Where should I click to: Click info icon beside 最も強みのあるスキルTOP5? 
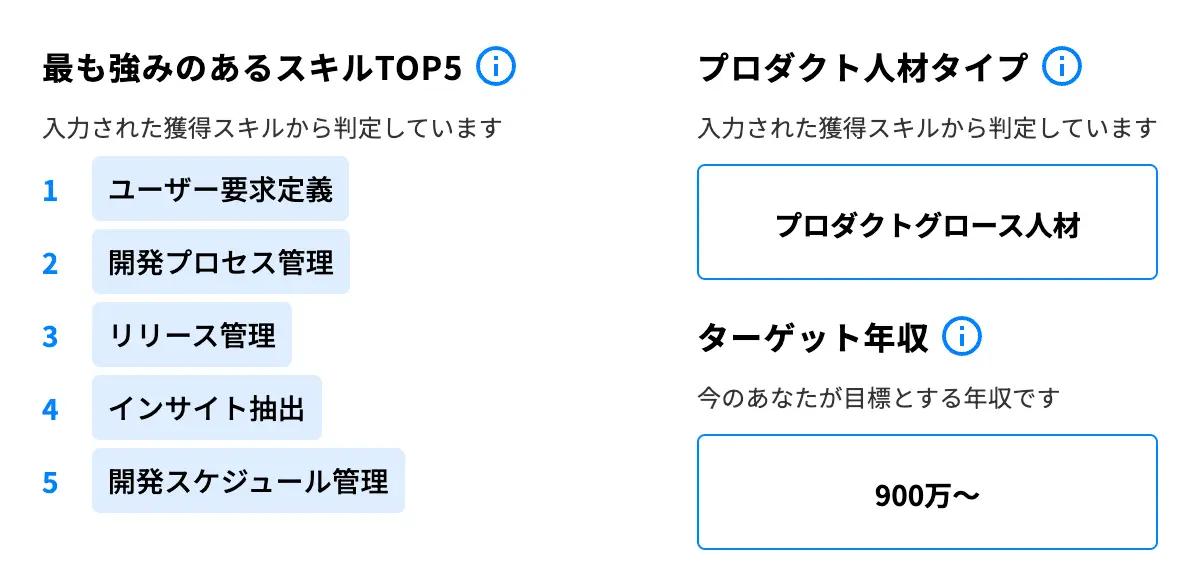pyautogui.click(x=496, y=67)
